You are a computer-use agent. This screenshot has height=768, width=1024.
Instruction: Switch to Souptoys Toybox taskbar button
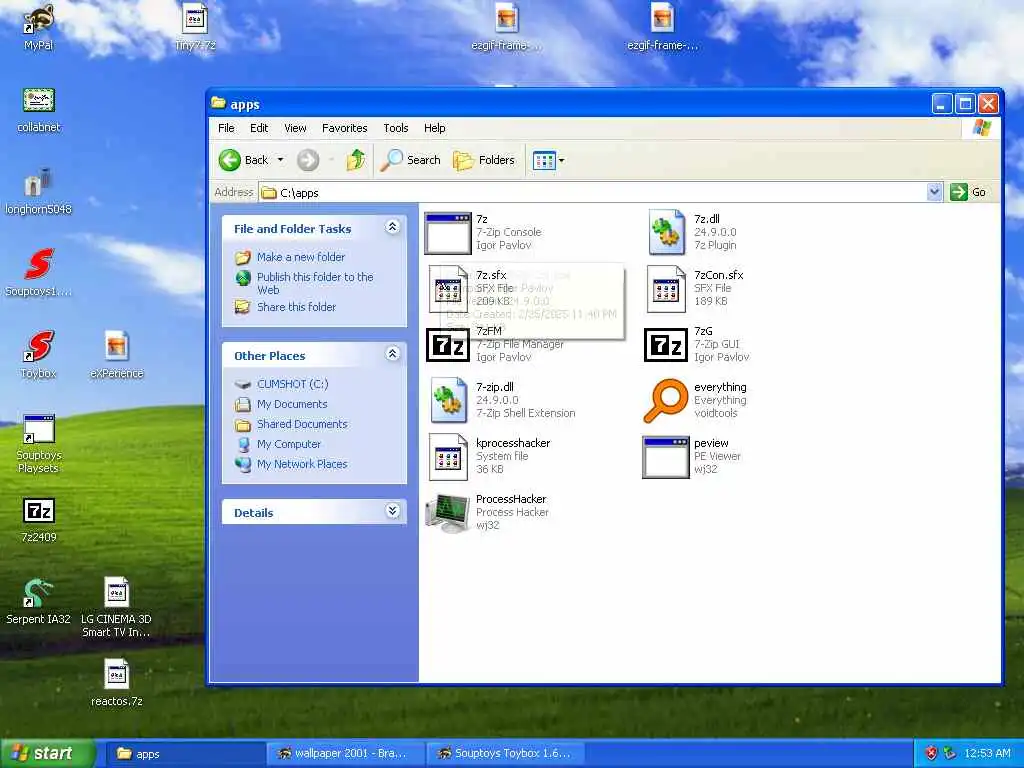(505, 754)
